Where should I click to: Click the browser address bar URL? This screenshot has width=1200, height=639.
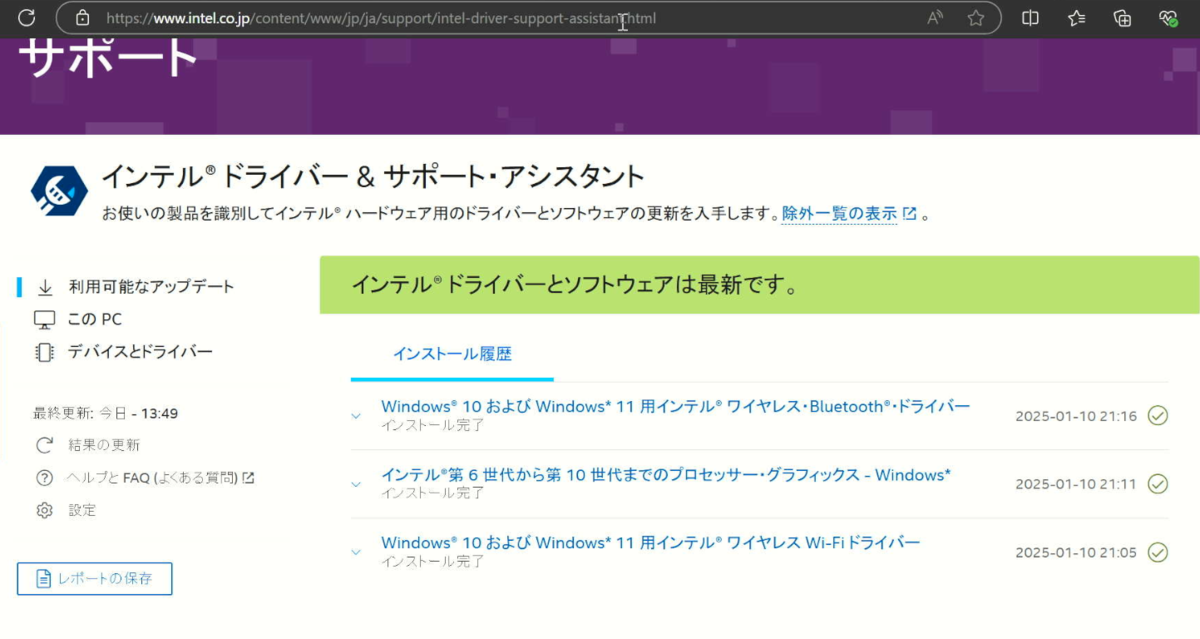click(381, 18)
